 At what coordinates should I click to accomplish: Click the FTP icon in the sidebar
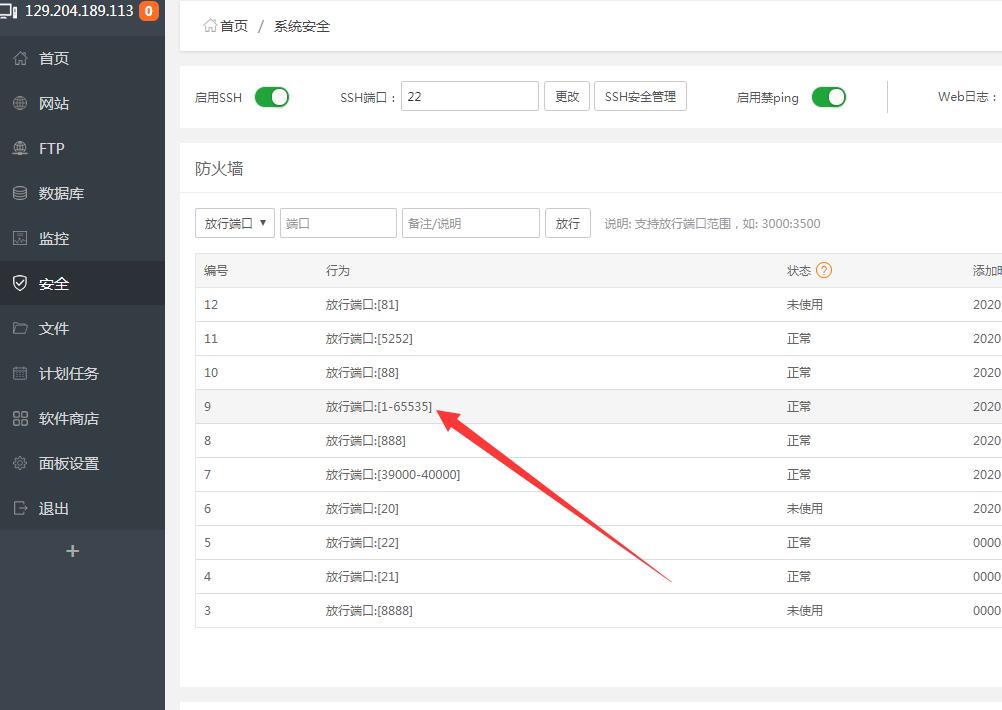point(20,149)
